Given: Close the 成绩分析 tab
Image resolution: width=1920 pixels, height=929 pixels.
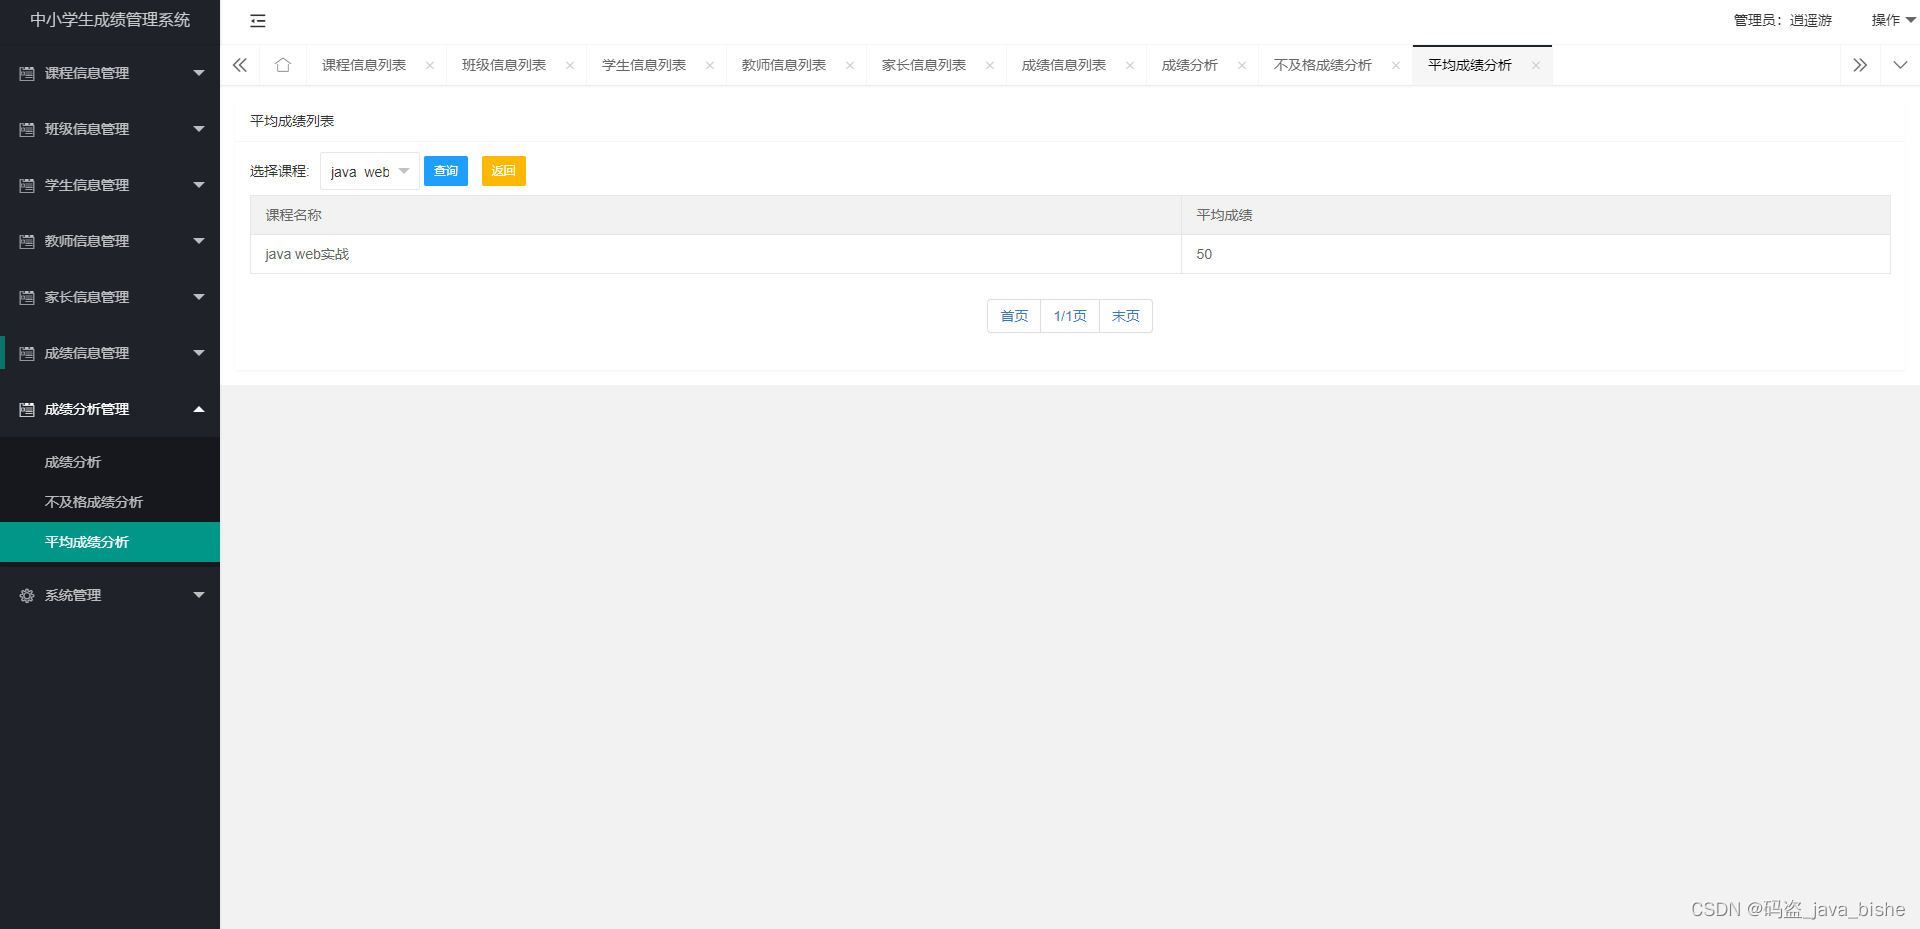Looking at the screenshot, I should [1242, 66].
